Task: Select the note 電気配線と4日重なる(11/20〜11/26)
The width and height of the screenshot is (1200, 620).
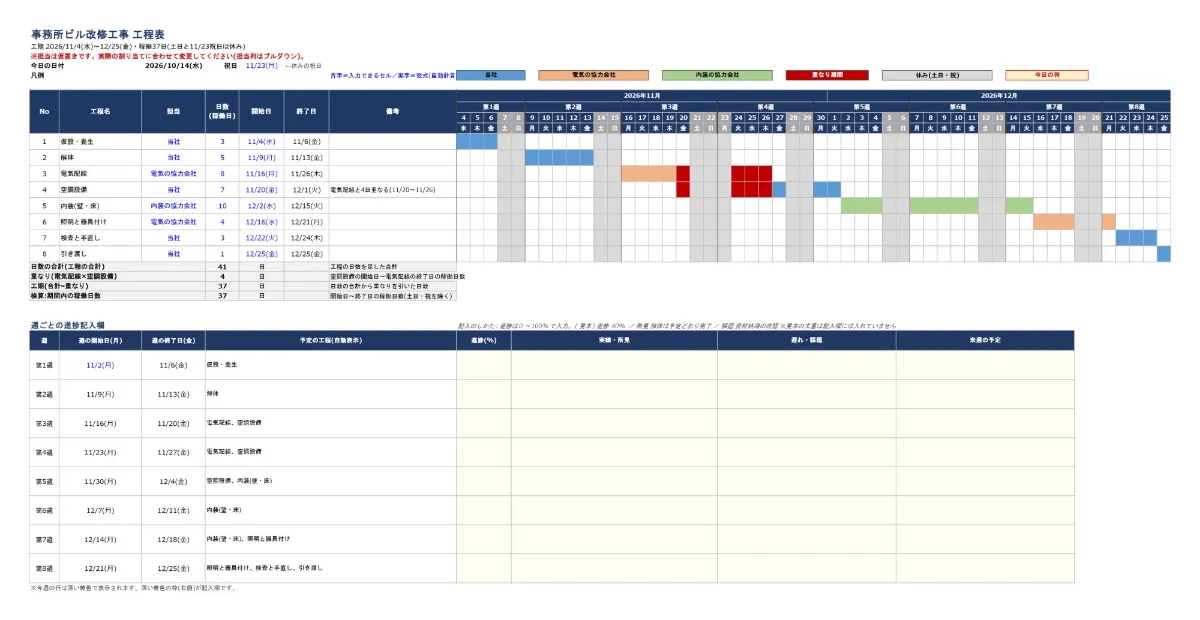Action: point(392,189)
